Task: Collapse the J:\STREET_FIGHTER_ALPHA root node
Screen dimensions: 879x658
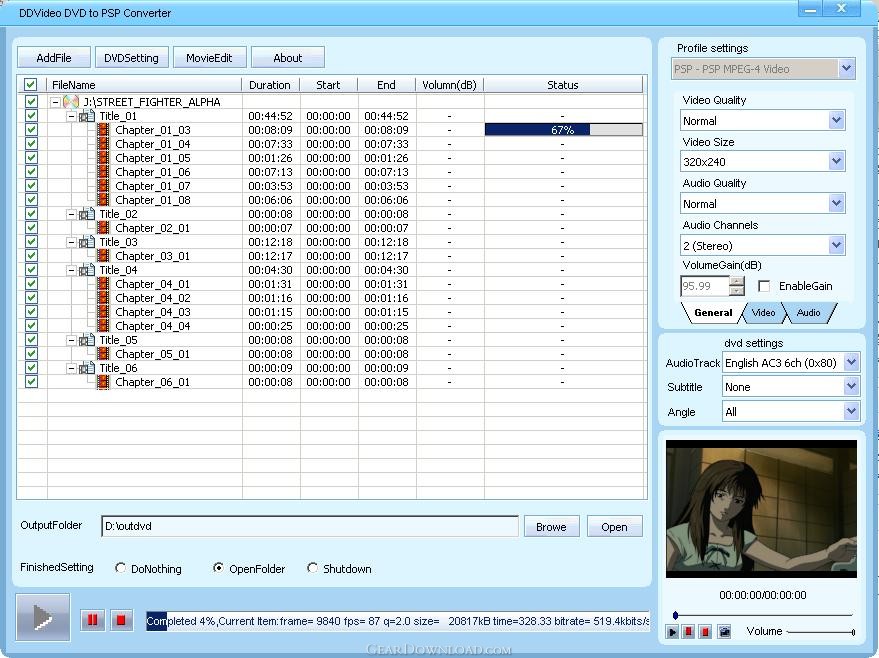Action: pos(55,103)
